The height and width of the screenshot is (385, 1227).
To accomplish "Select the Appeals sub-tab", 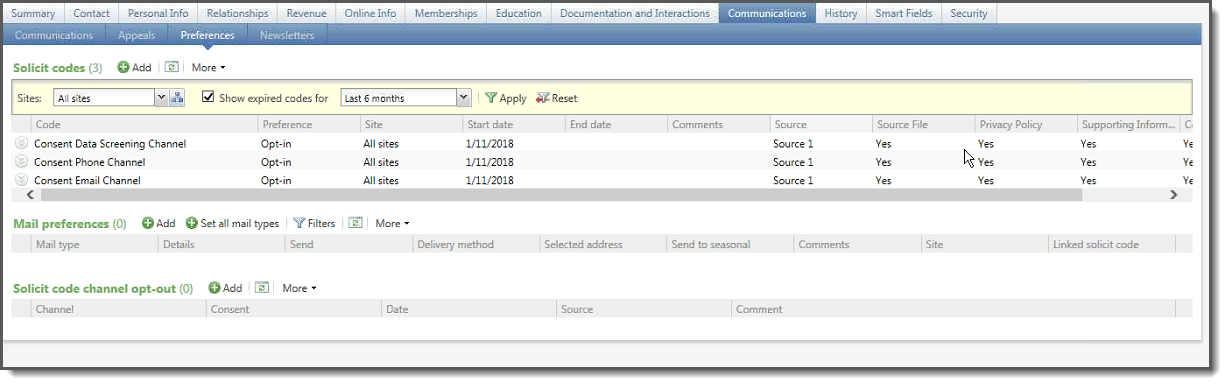I will (x=136, y=35).
